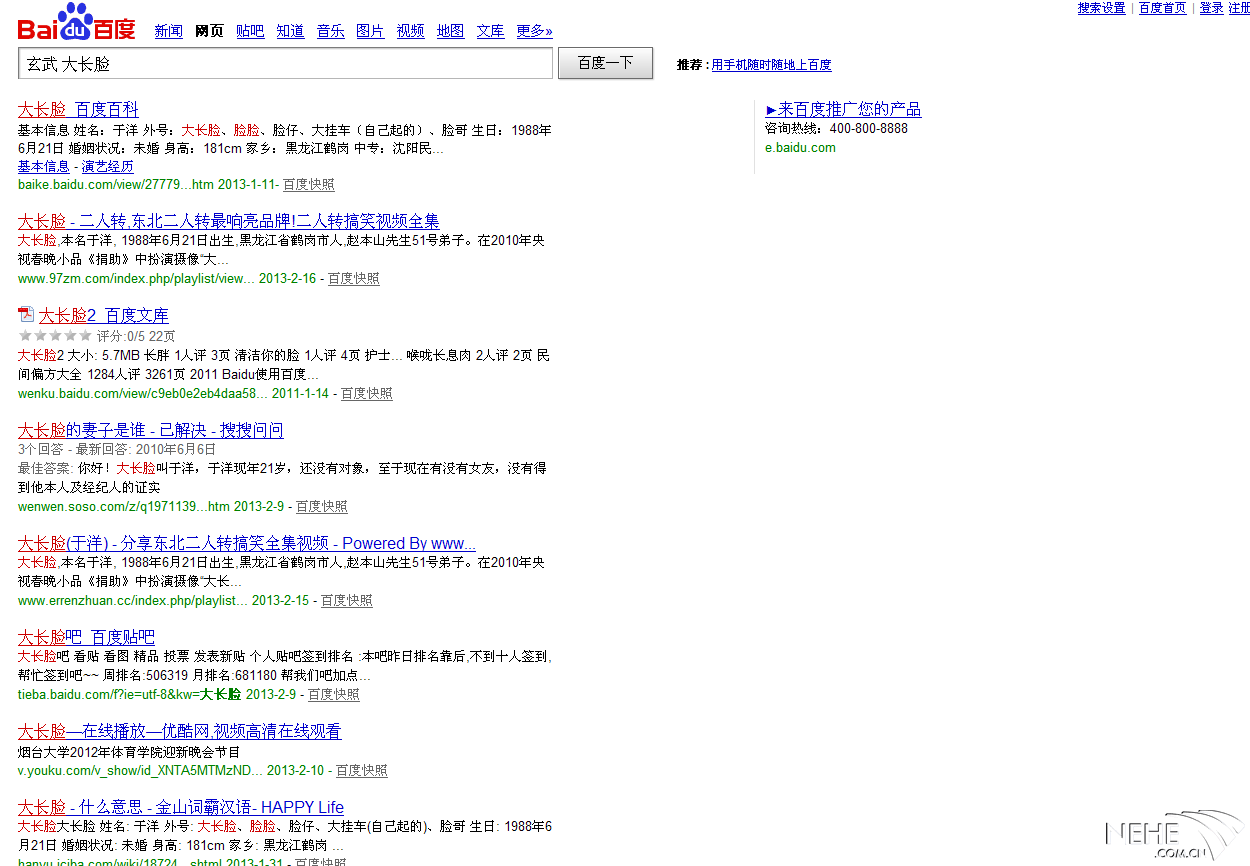Click the Baidu logo
This screenshot has height=866, width=1250.
click(76, 22)
